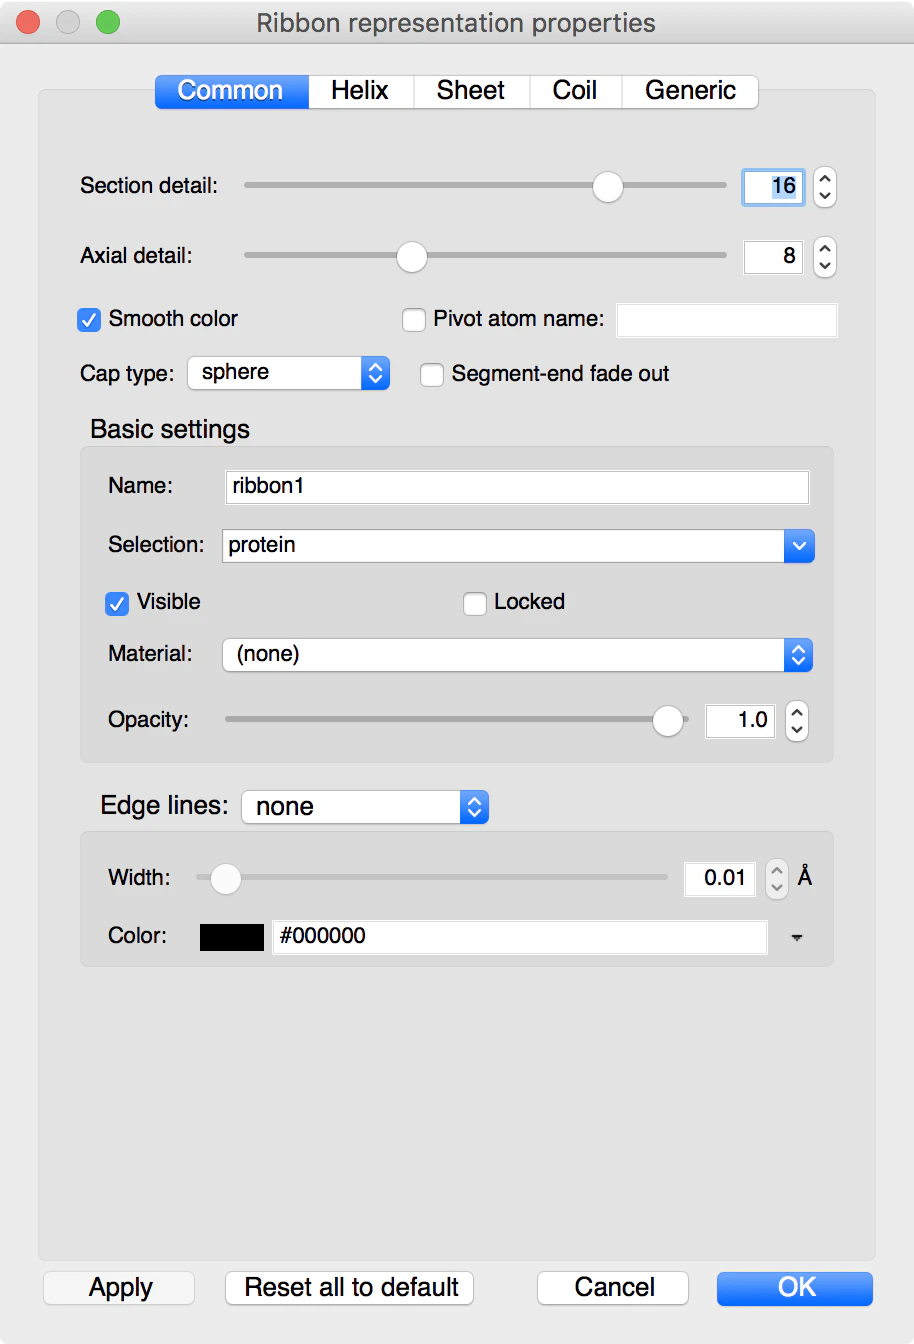Open the Cap type dropdown
This screenshot has width=914, height=1344.
(289, 373)
